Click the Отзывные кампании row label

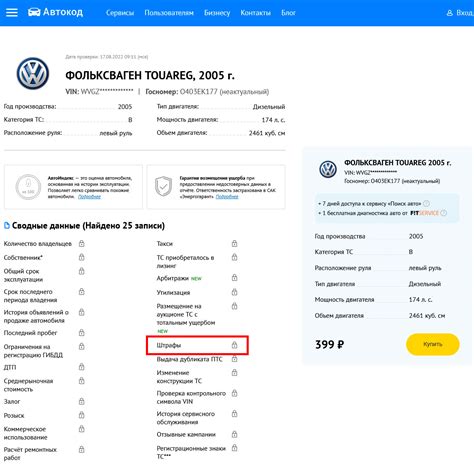tap(186, 435)
